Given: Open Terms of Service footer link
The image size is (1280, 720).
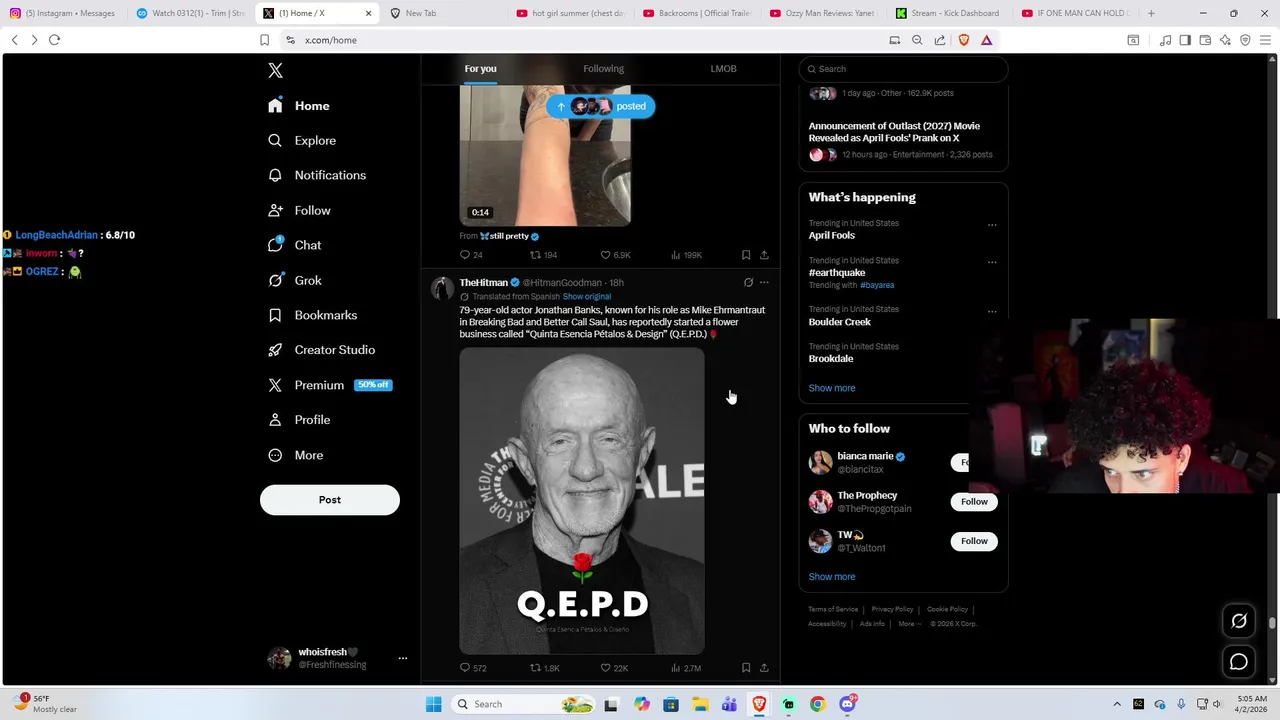Looking at the screenshot, I should pos(833,609).
